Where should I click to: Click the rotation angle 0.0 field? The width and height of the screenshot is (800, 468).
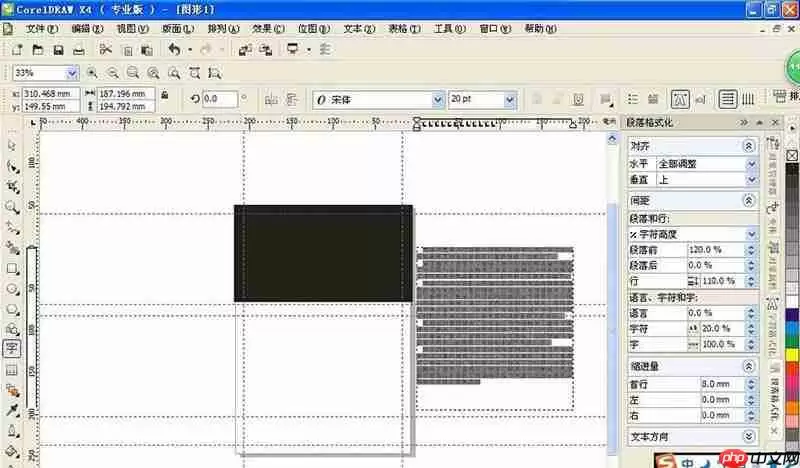point(220,99)
